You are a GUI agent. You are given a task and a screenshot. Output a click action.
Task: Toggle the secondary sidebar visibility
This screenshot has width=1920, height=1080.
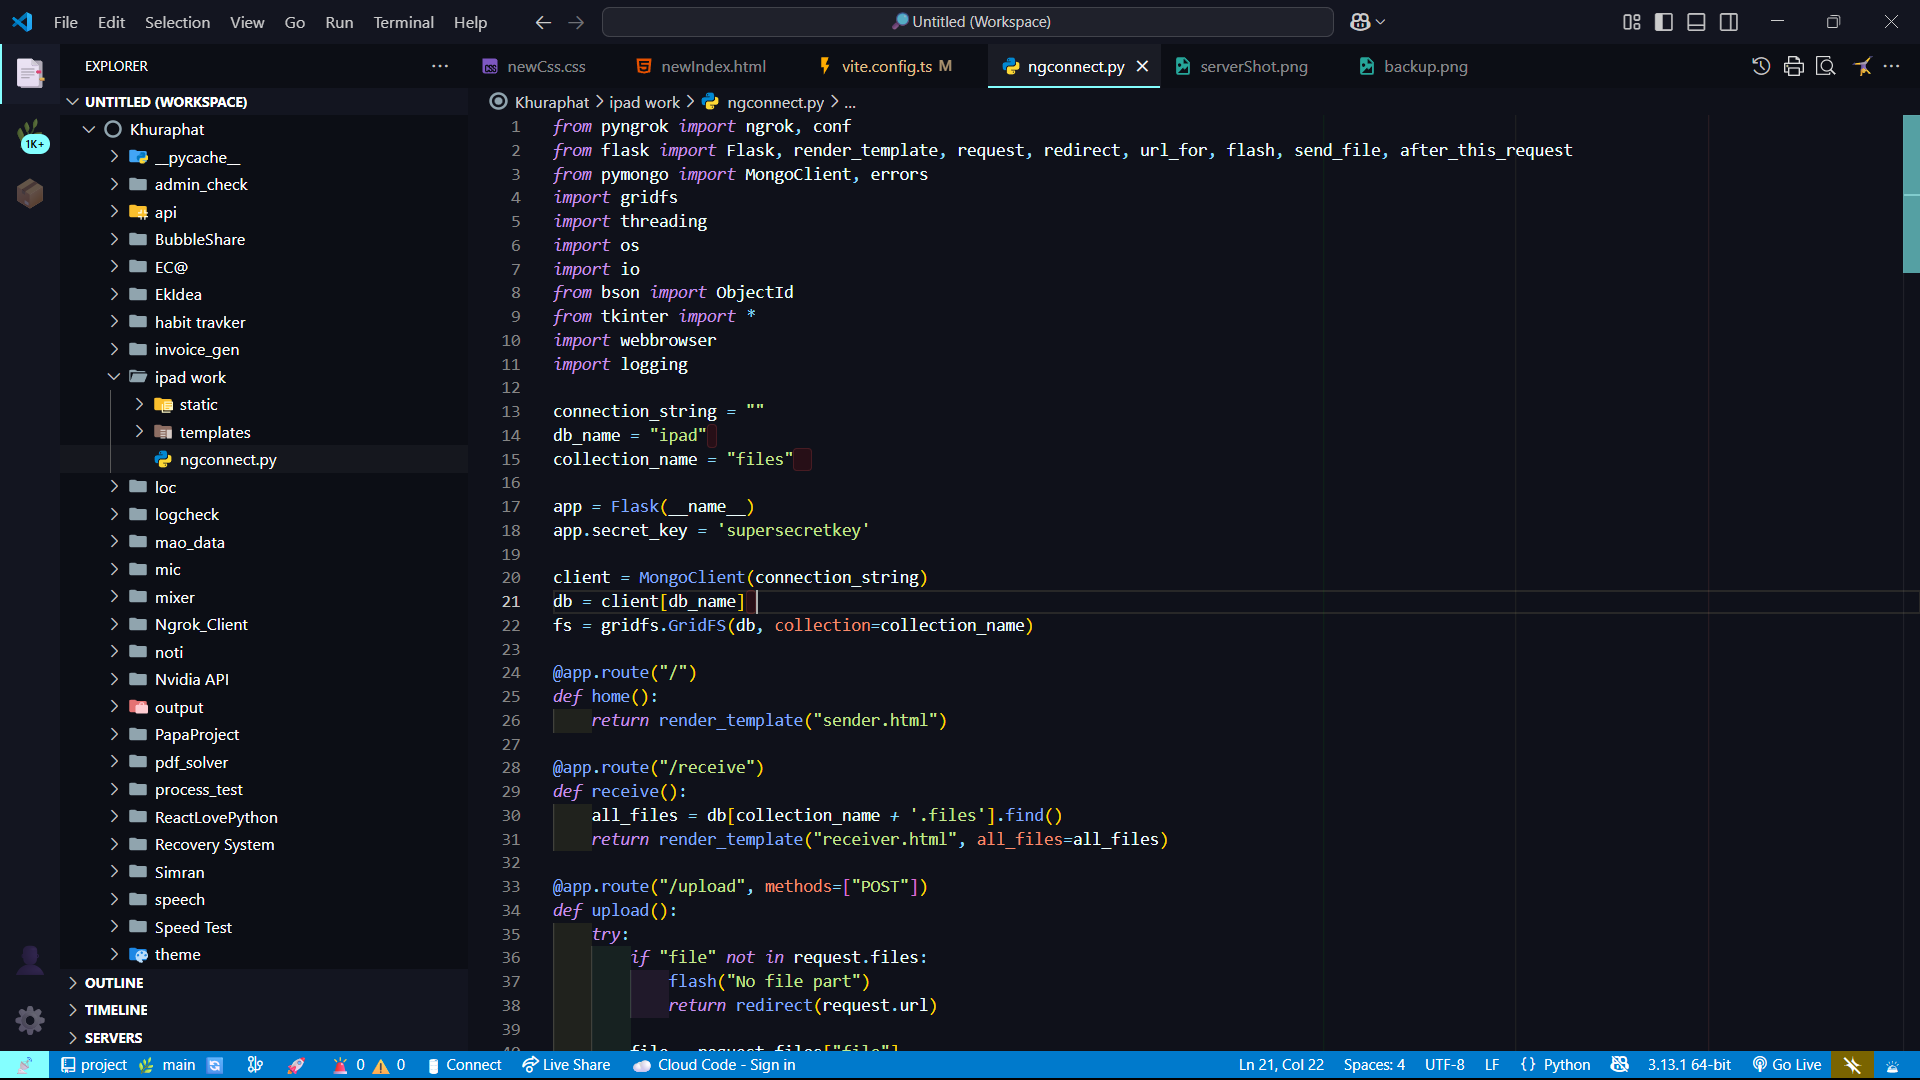point(1729,21)
